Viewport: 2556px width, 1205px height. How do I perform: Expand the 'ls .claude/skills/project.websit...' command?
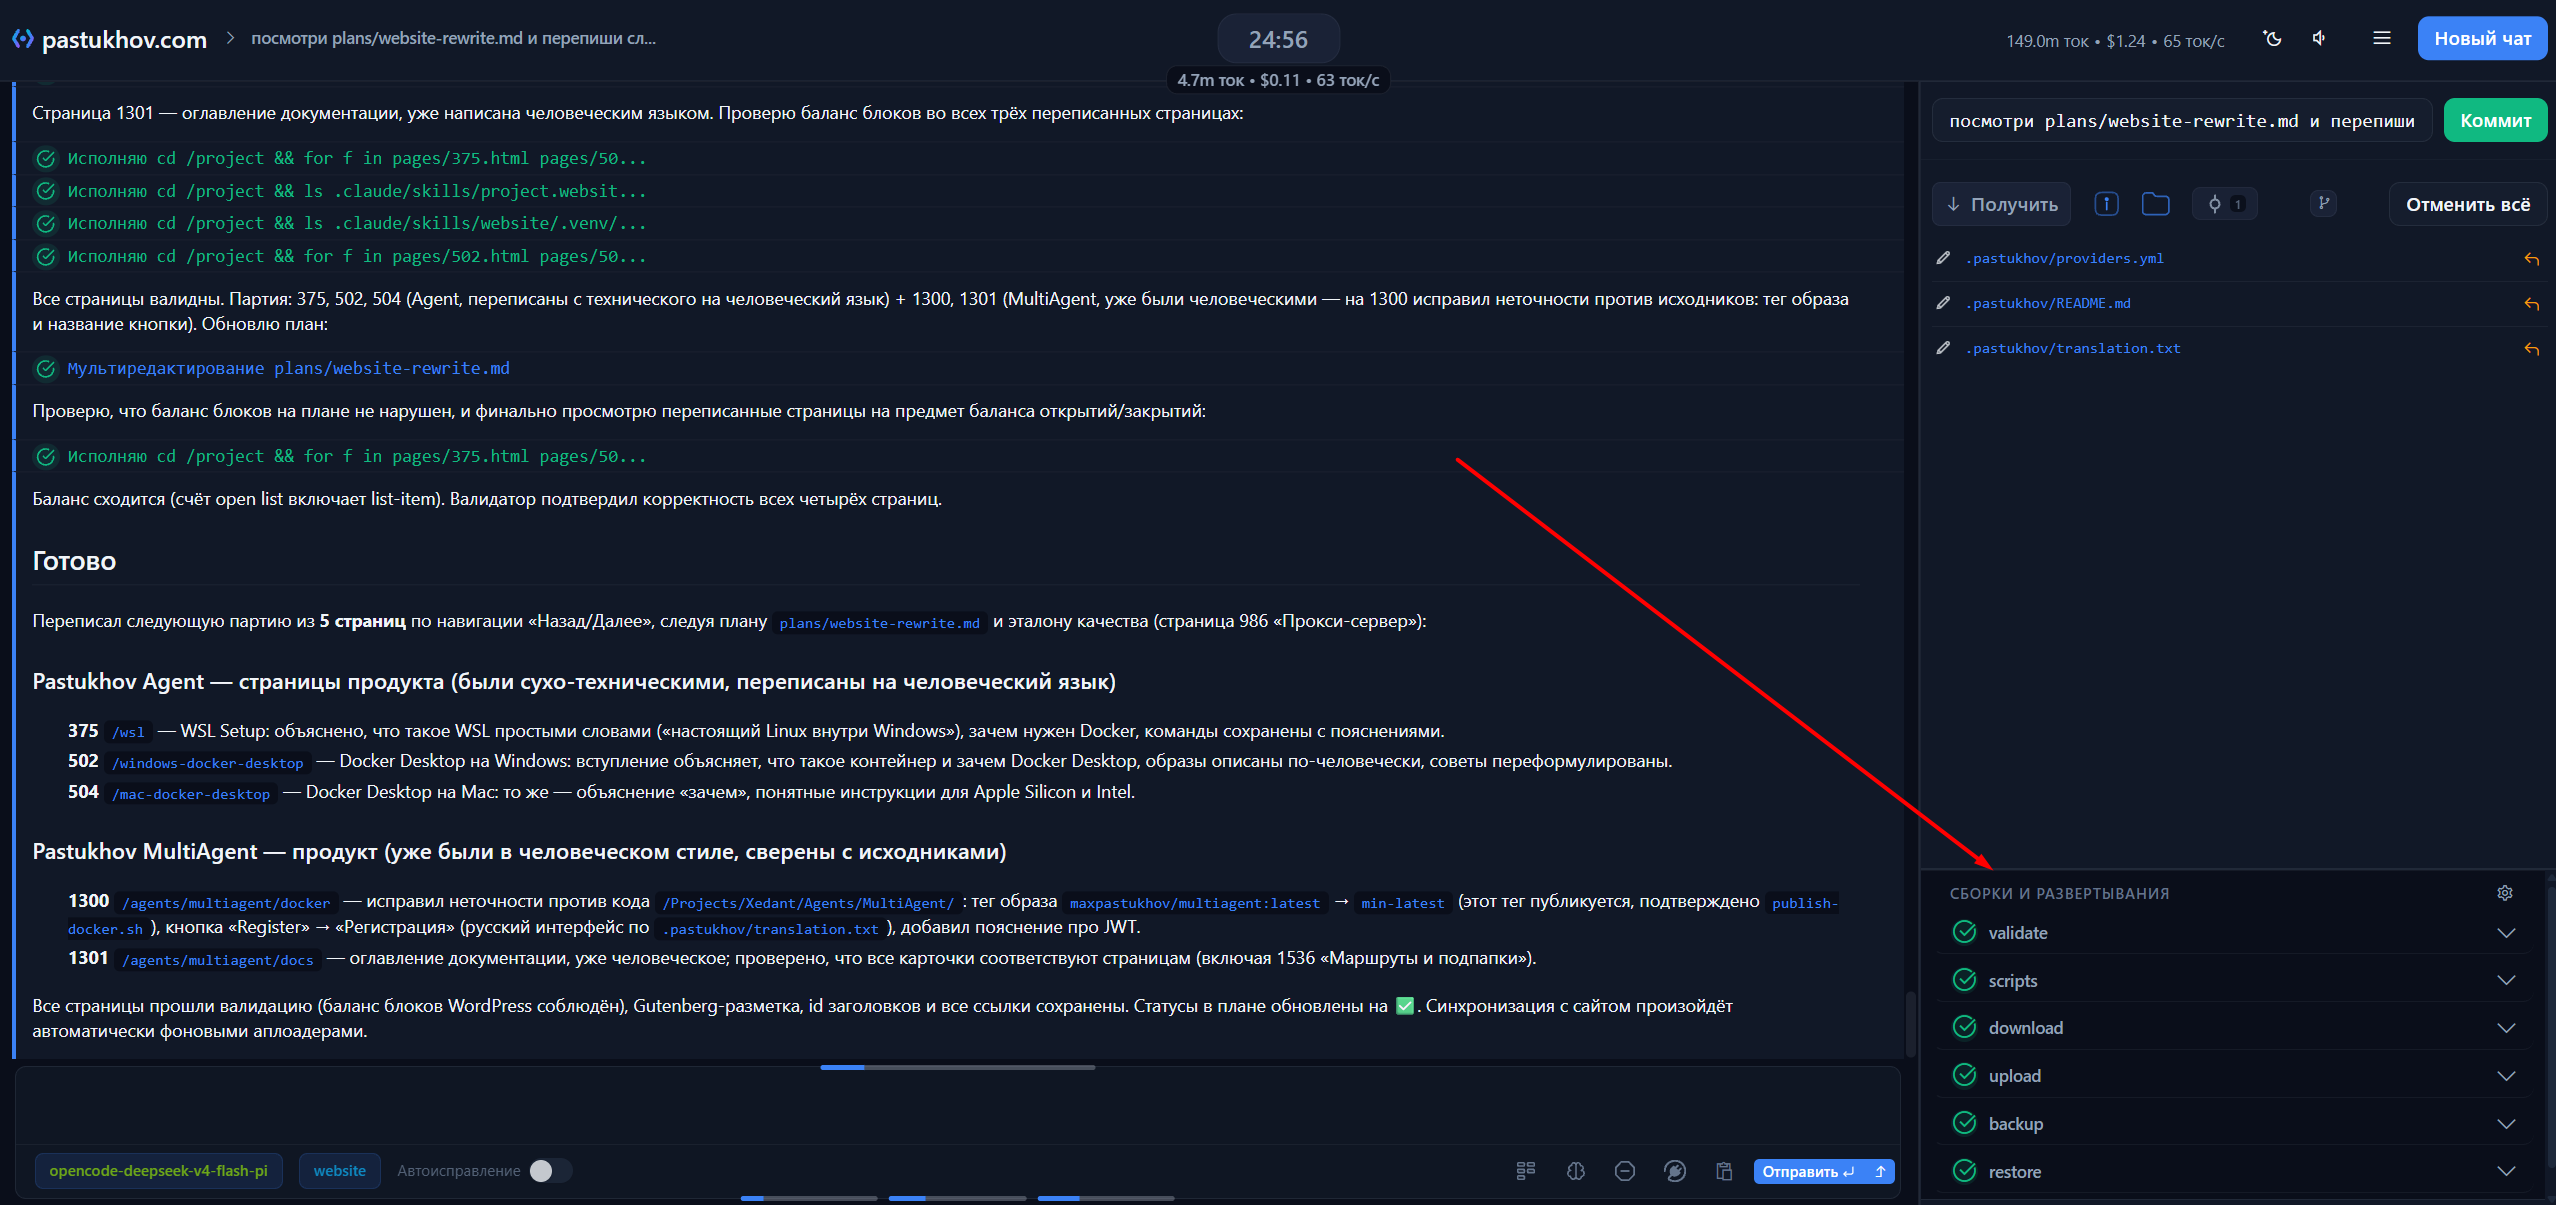(357, 191)
